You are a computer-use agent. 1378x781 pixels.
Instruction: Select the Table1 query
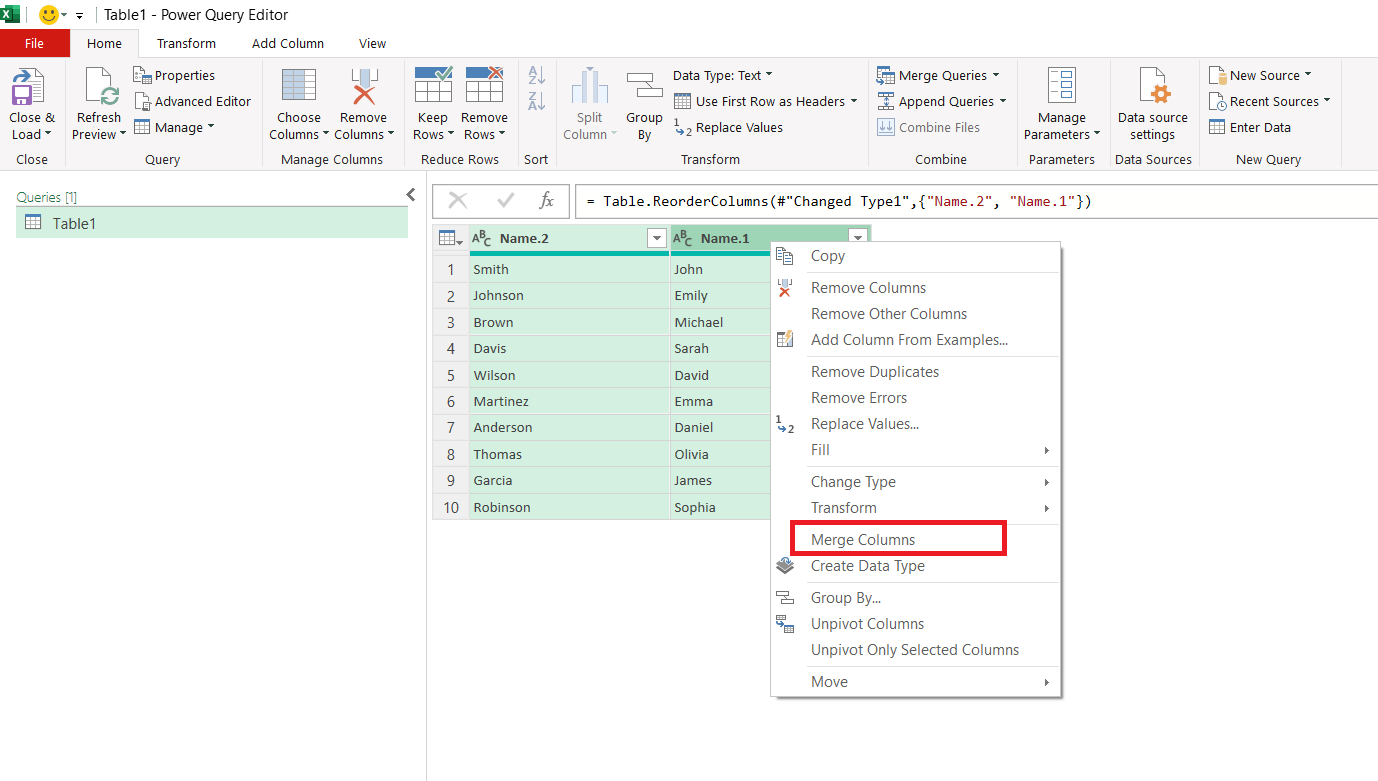[212, 223]
